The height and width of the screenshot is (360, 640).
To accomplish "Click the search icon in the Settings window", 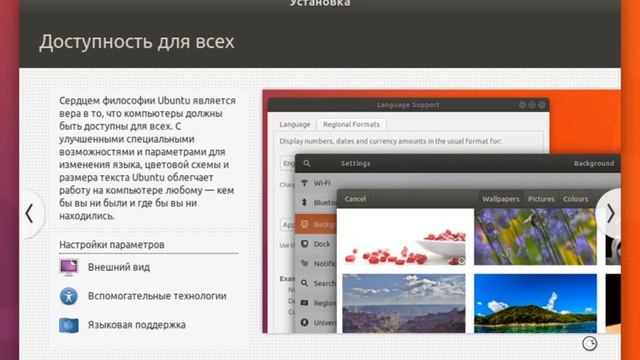I will click(x=307, y=163).
